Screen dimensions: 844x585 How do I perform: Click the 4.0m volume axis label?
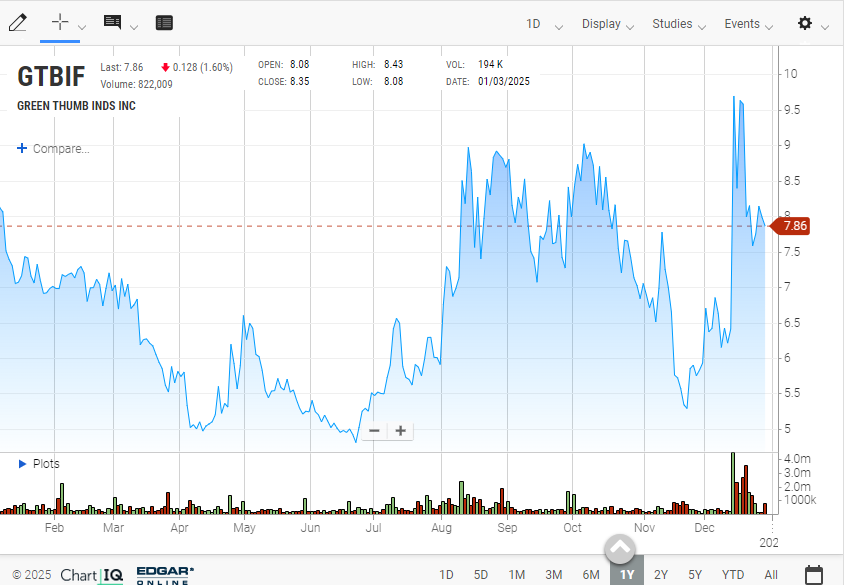pos(797,459)
